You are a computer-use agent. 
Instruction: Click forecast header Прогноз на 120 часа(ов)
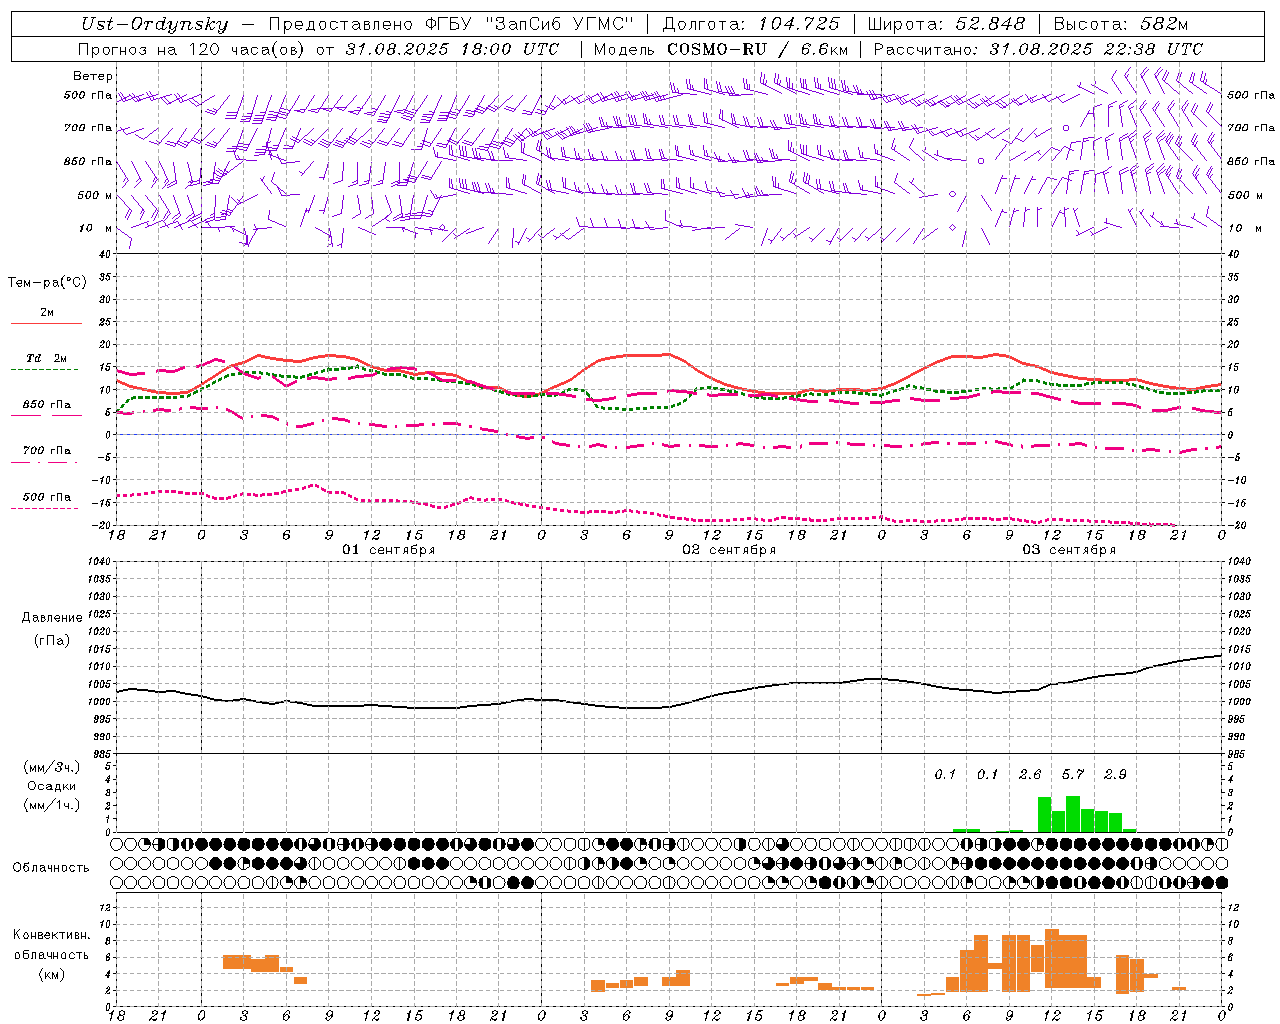[x=192, y=48]
